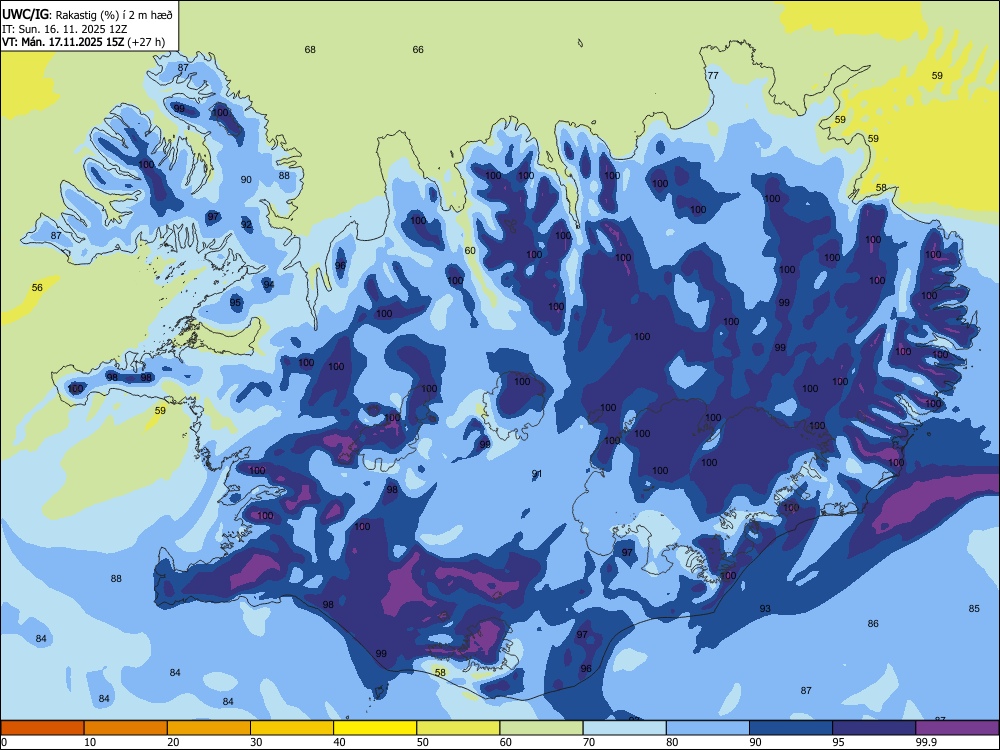This screenshot has width=1000, height=750.
Task: Click the '68' humidity value over the sea
Action: (310, 50)
